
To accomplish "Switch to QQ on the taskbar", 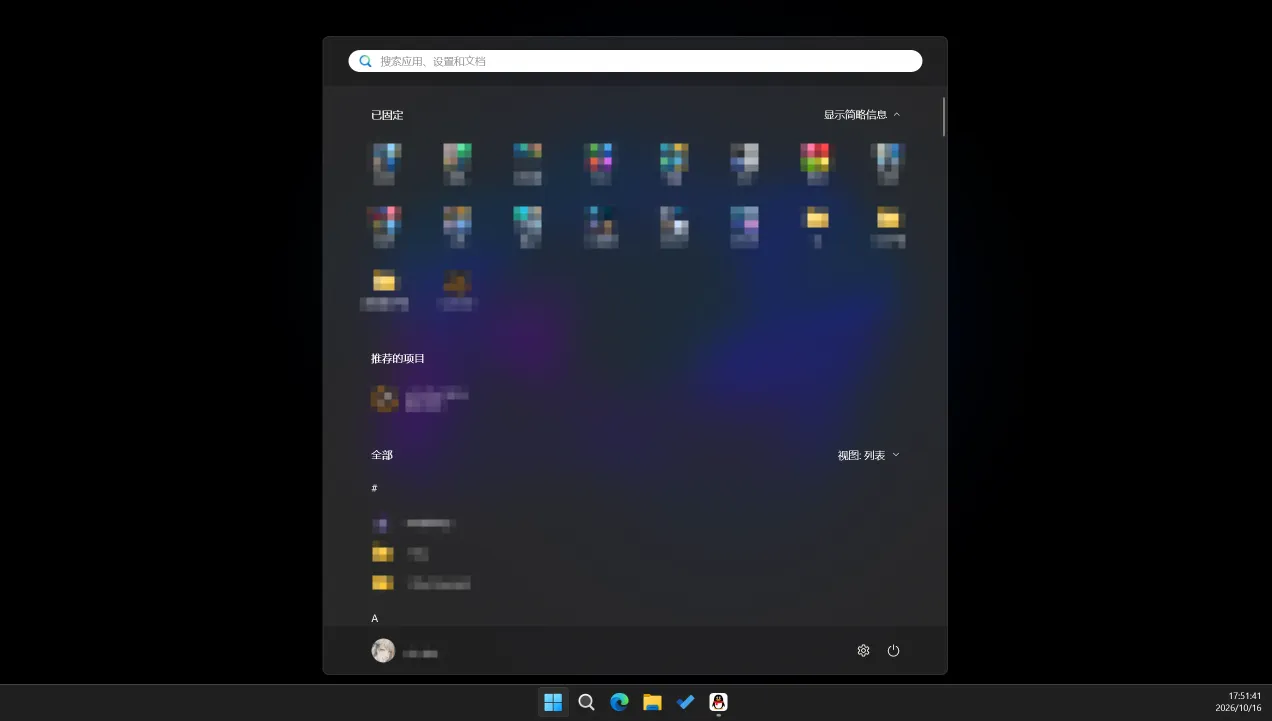I will click(x=718, y=702).
